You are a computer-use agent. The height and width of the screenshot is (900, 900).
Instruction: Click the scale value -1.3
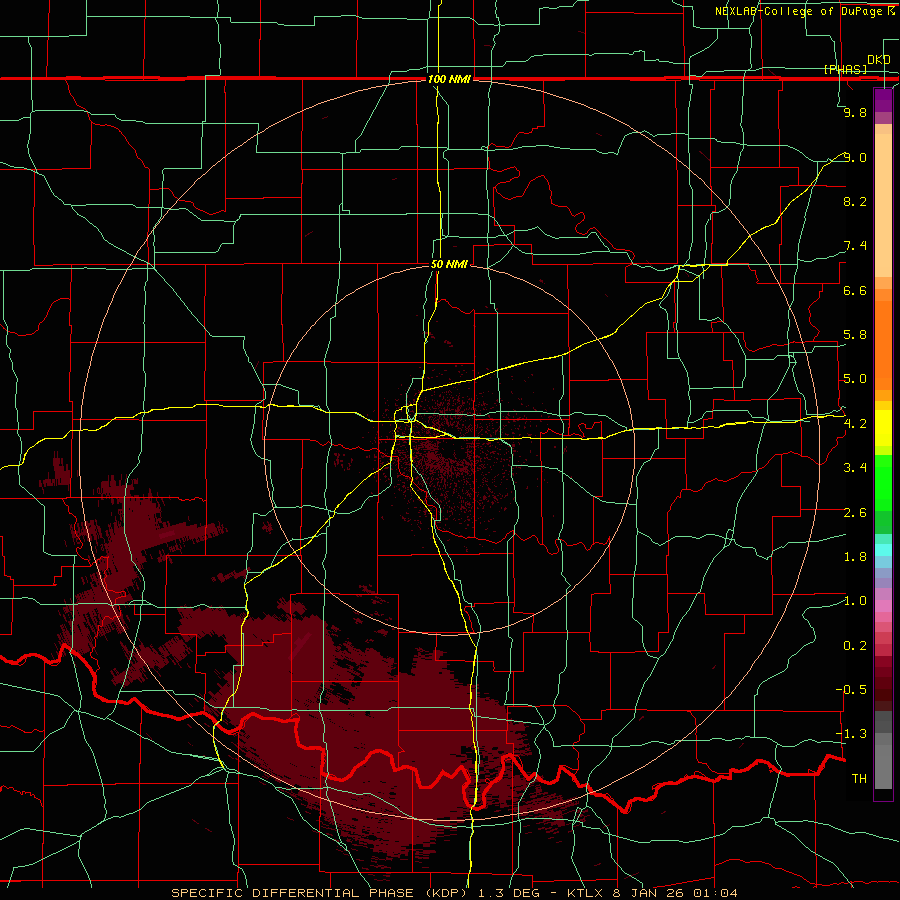pyautogui.click(x=851, y=734)
